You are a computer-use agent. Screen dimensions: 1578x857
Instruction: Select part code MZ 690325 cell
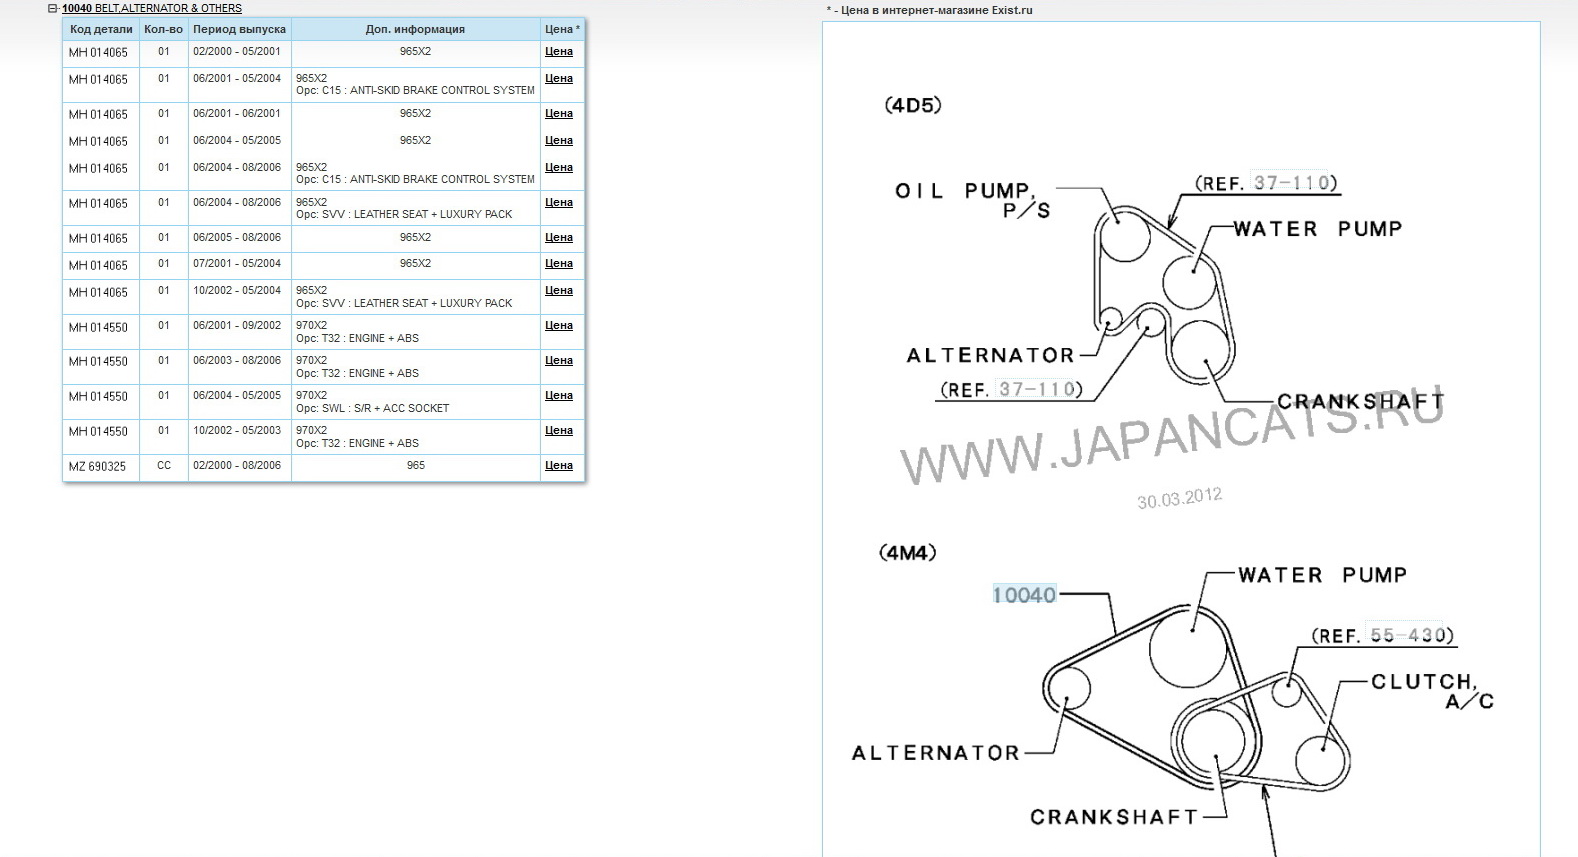pos(98,466)
